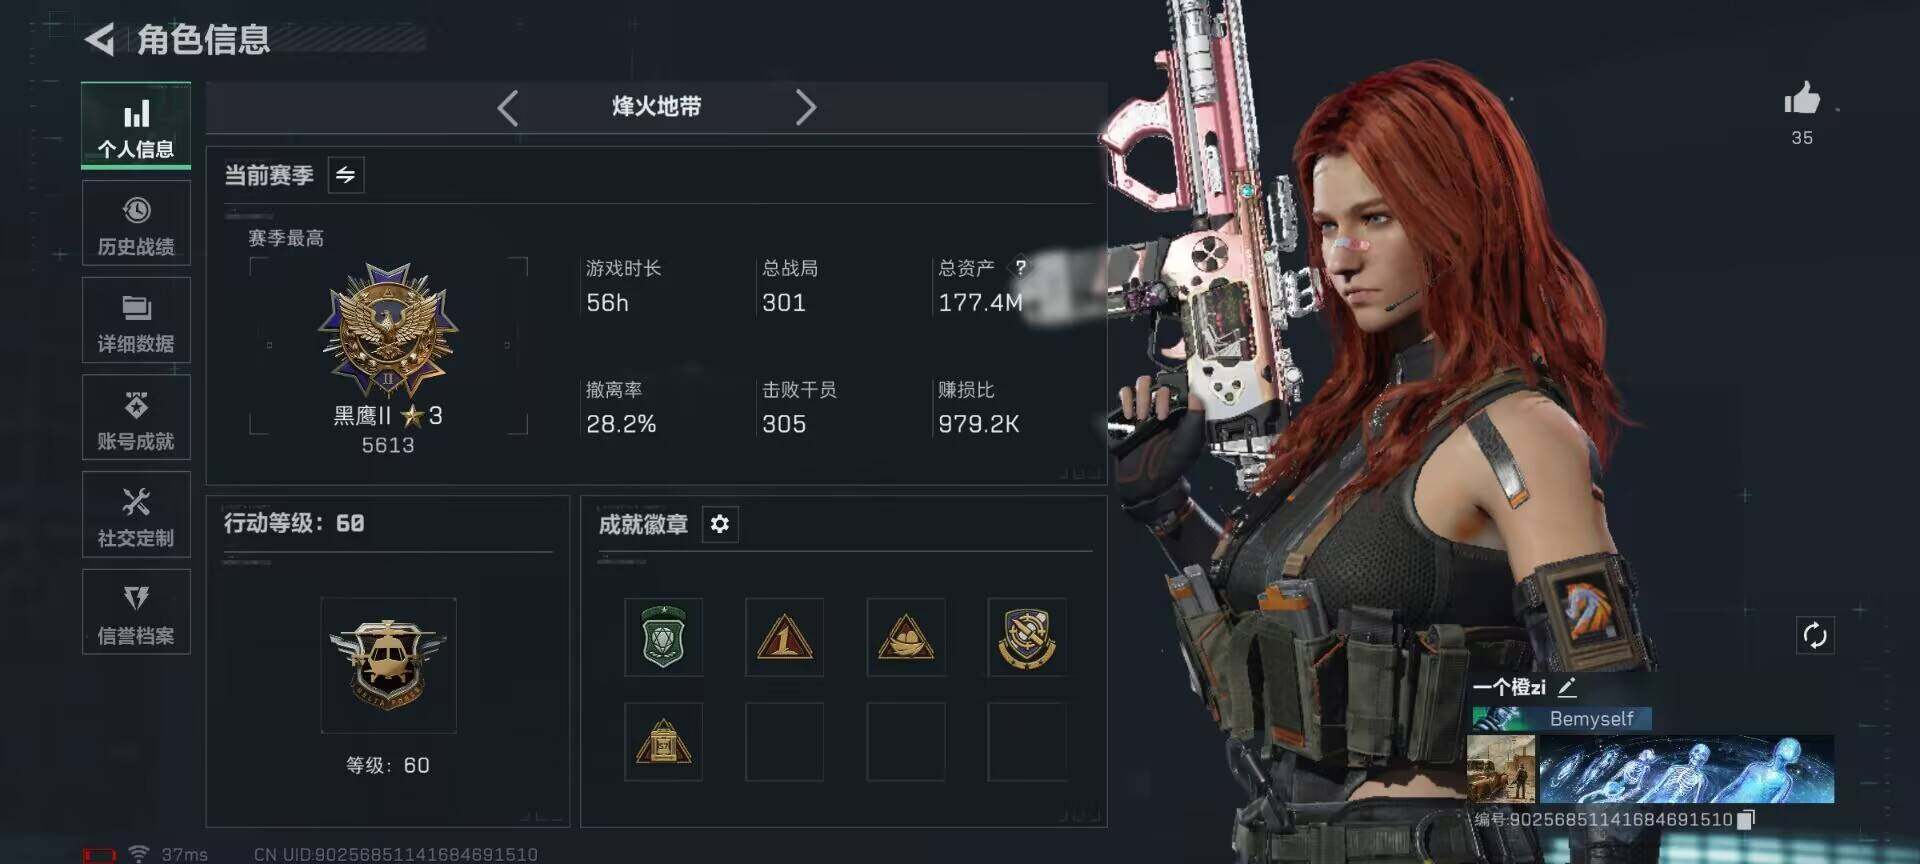
Task: Edit nickname with the pencil icon
Action: coord(1567,688)
